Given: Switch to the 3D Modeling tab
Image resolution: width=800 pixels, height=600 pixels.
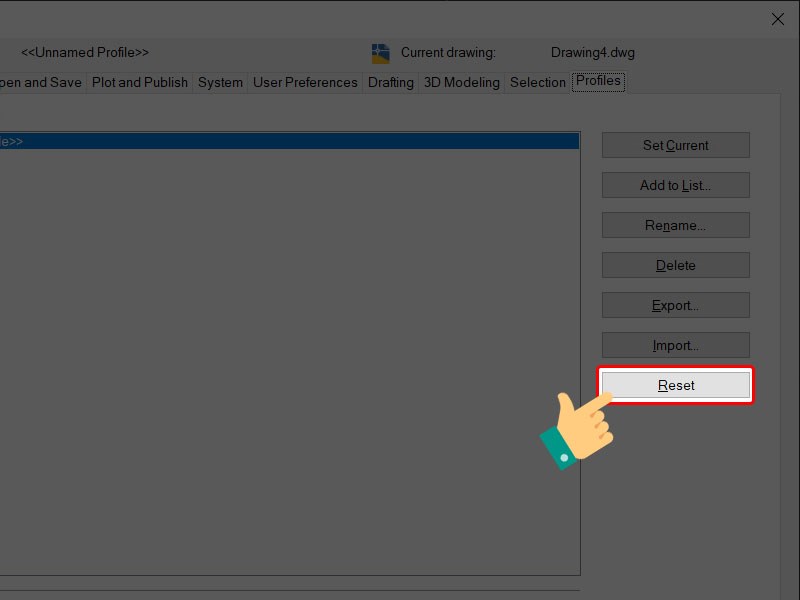Looking at the screenshot, I should tap(462, 82).
